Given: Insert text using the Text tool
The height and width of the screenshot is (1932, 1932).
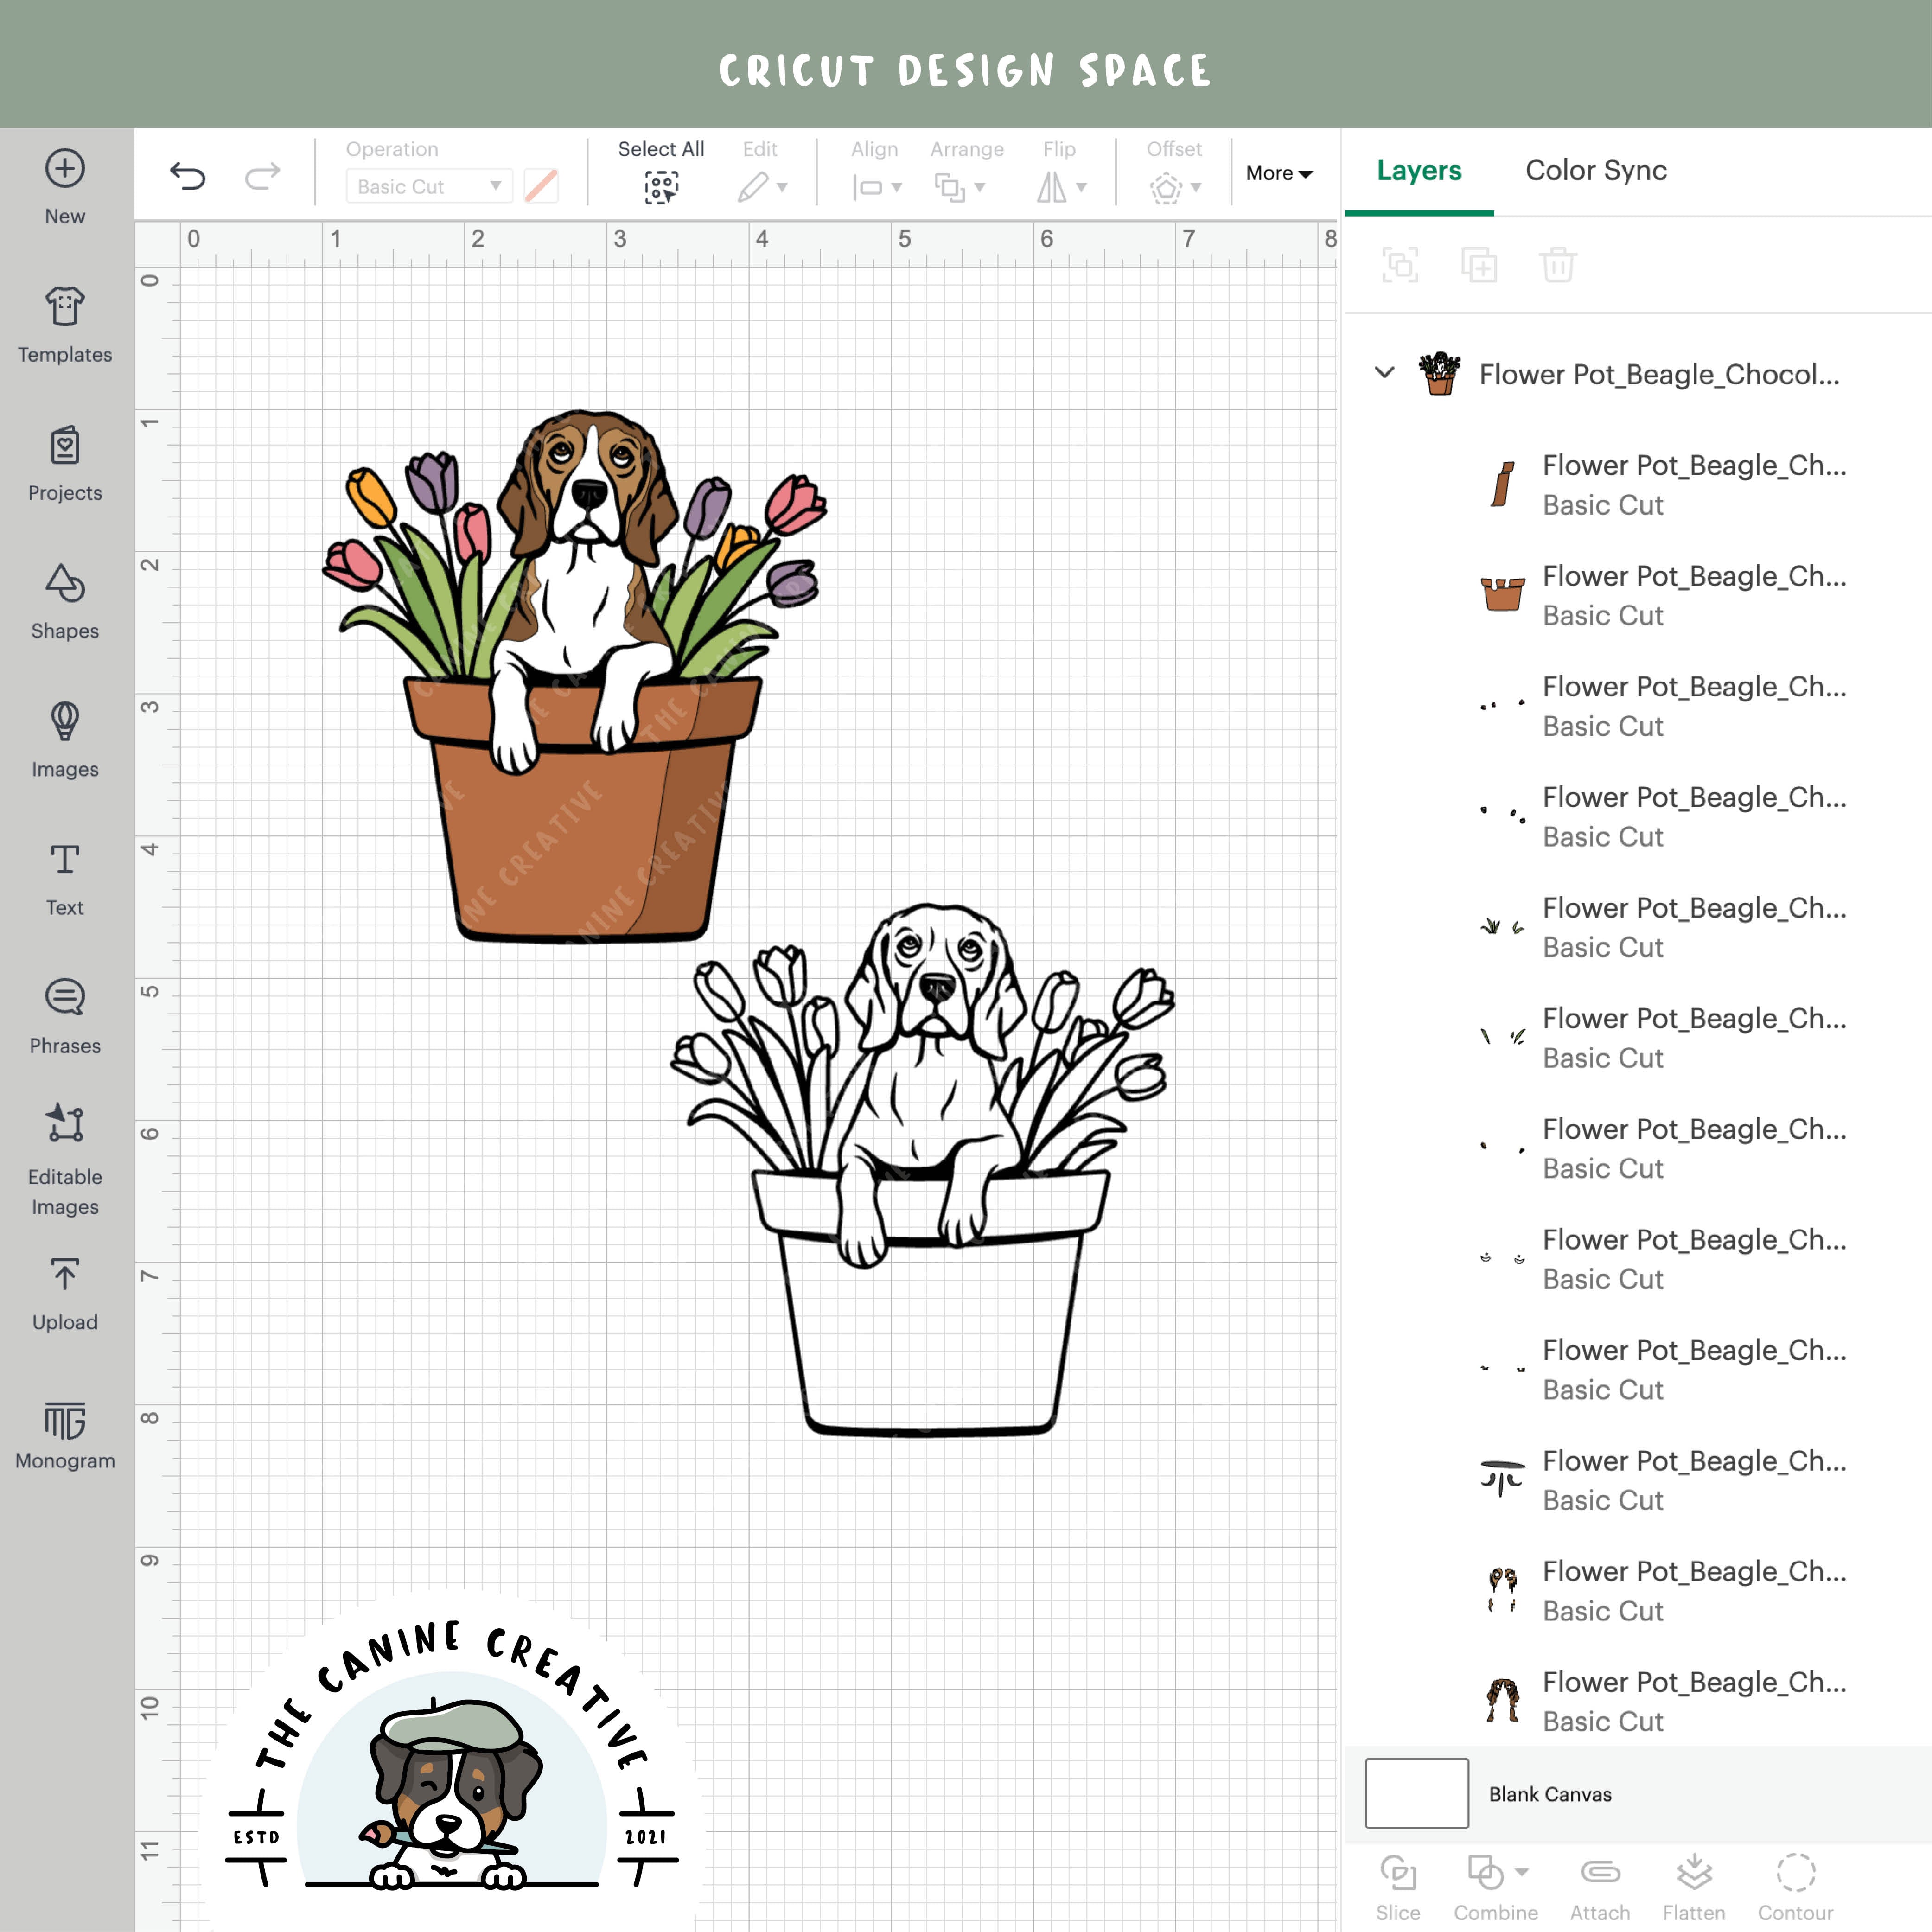Looking at the screenshot, I should coord(64,878).
